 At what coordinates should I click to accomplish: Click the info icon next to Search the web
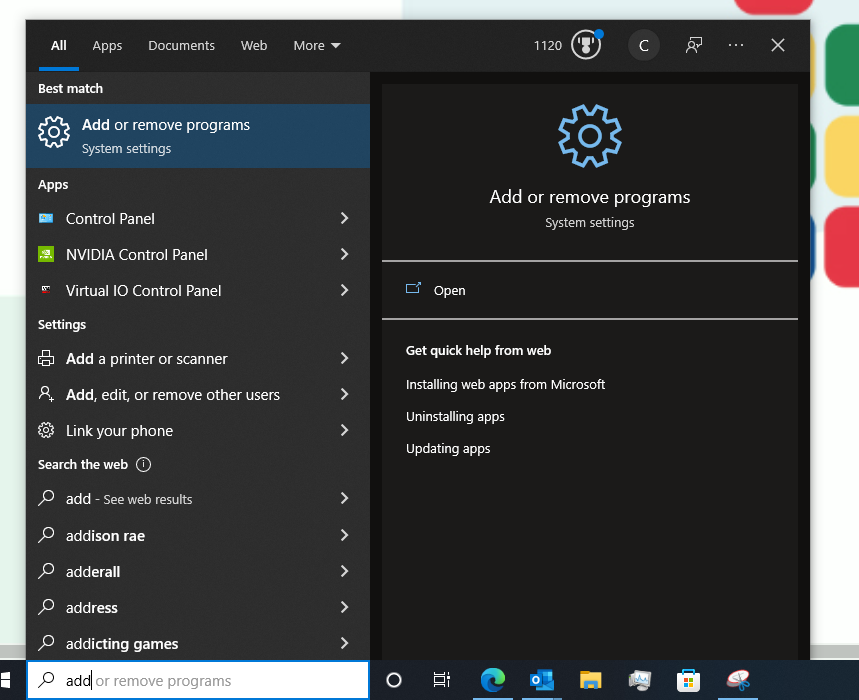pyautogui.click(x=144, y=464)
